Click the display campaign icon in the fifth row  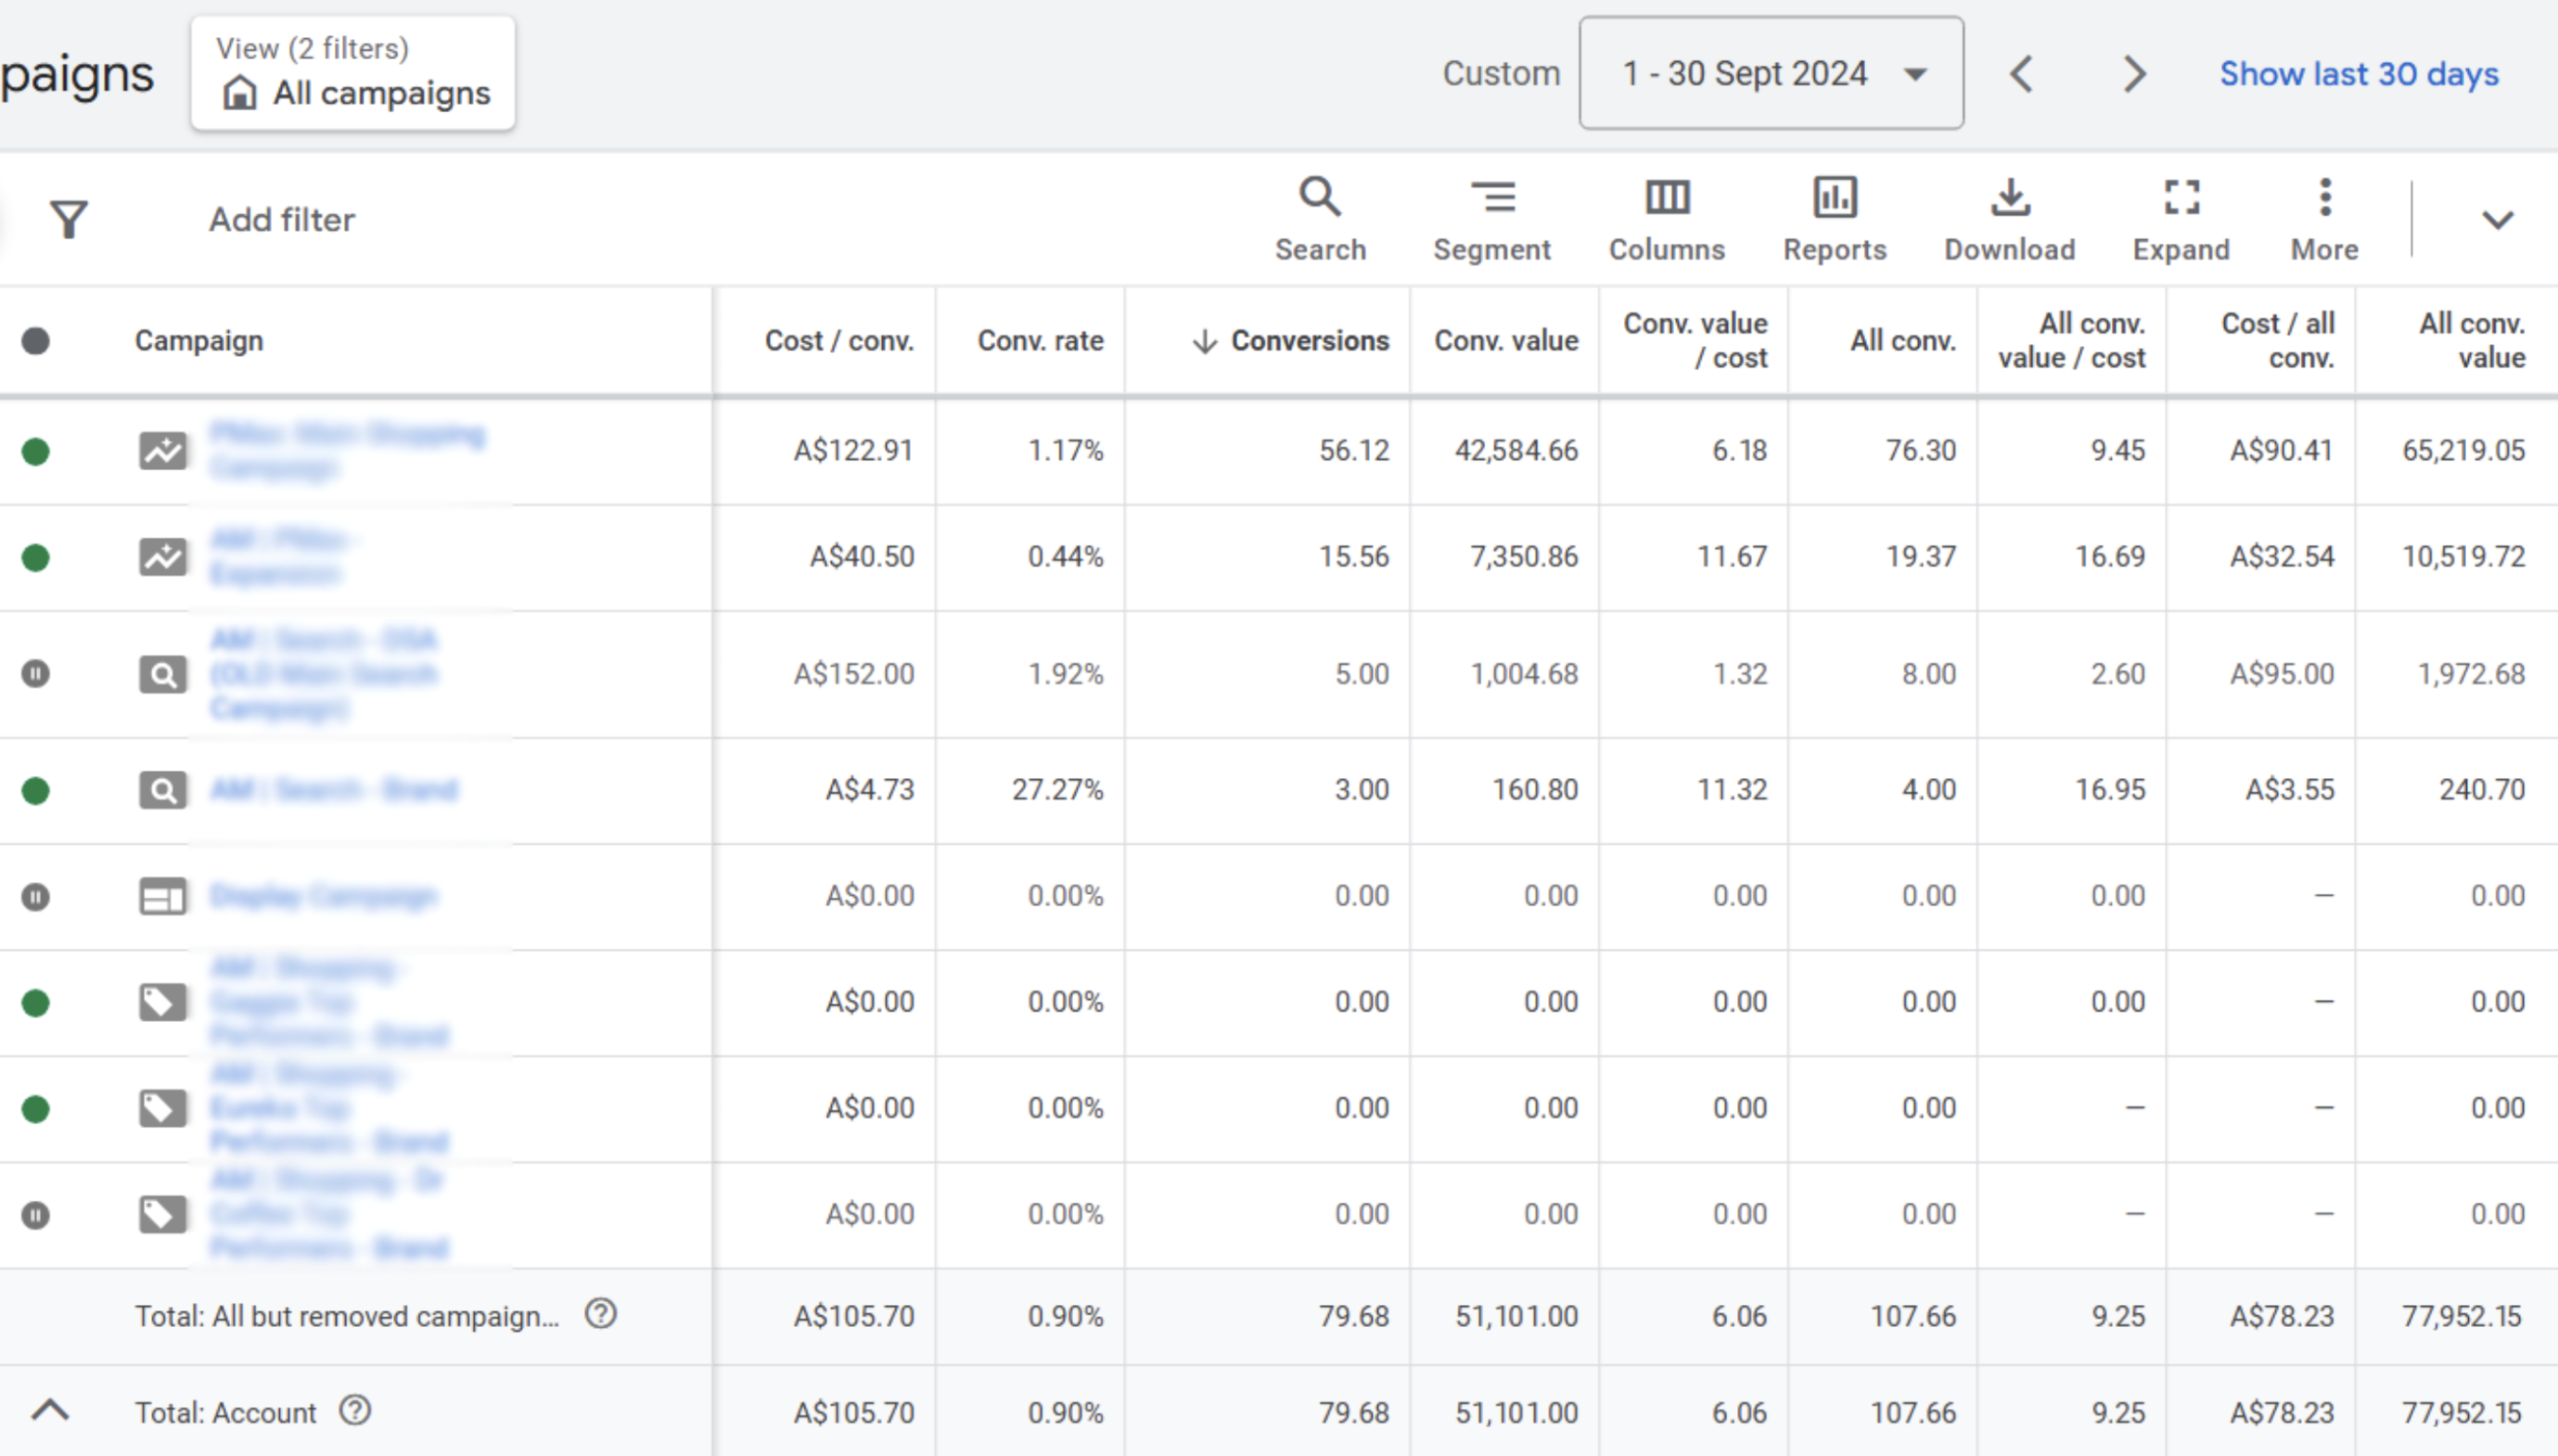(162, 897)
